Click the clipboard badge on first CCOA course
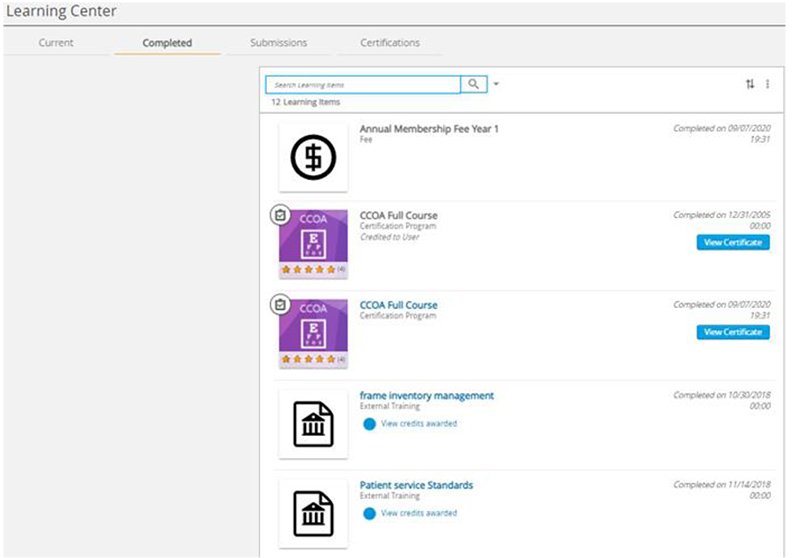Screen dimensions: 800x558 point(280,215)
